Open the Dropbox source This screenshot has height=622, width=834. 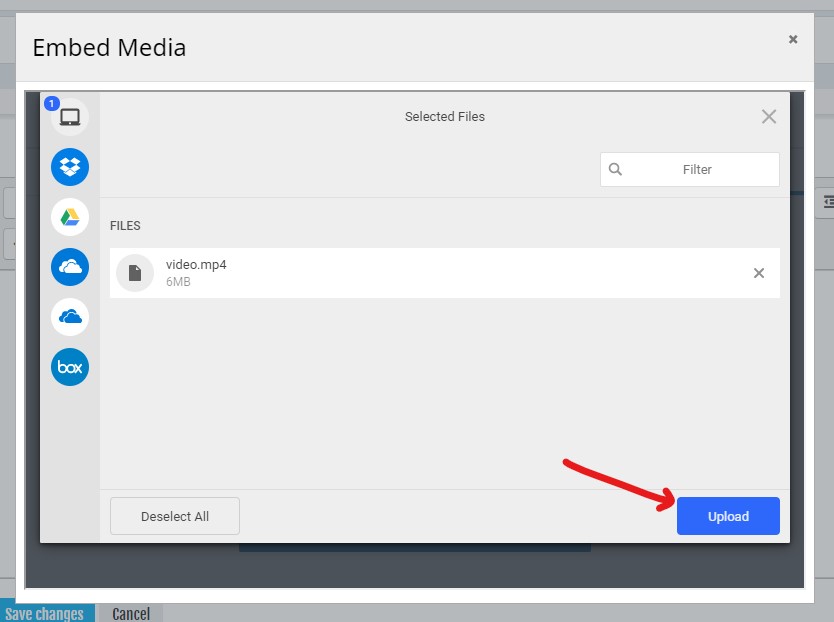coord(69,166)
